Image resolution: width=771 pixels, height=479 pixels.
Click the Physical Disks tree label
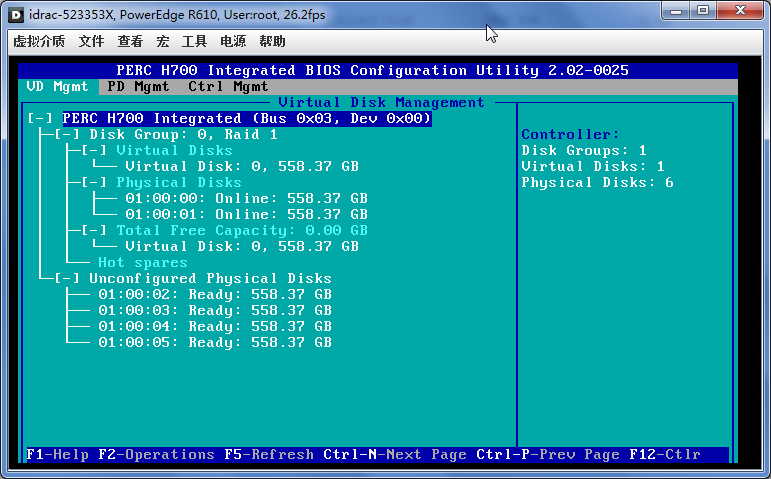[x=179, y=182]
